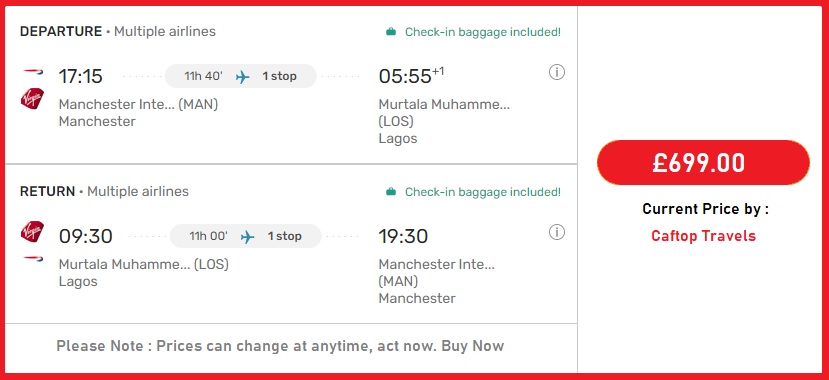The image size is (829, 380).
Task: Open the Caftop Travels link
Action: [x=703, y=236]
